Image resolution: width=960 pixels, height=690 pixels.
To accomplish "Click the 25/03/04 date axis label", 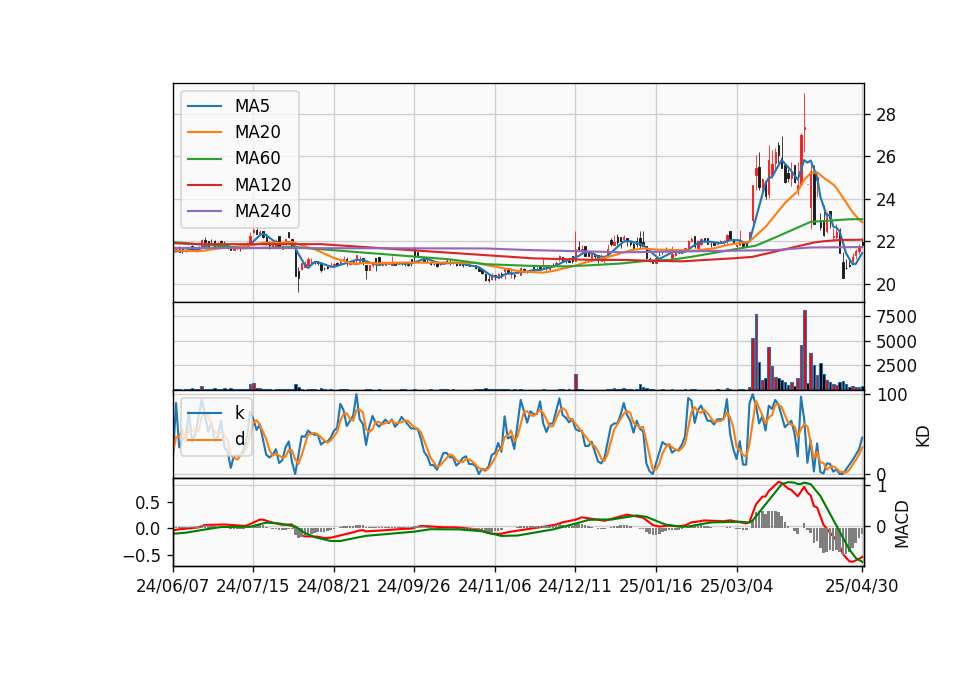I will click(x=737, y=586).
